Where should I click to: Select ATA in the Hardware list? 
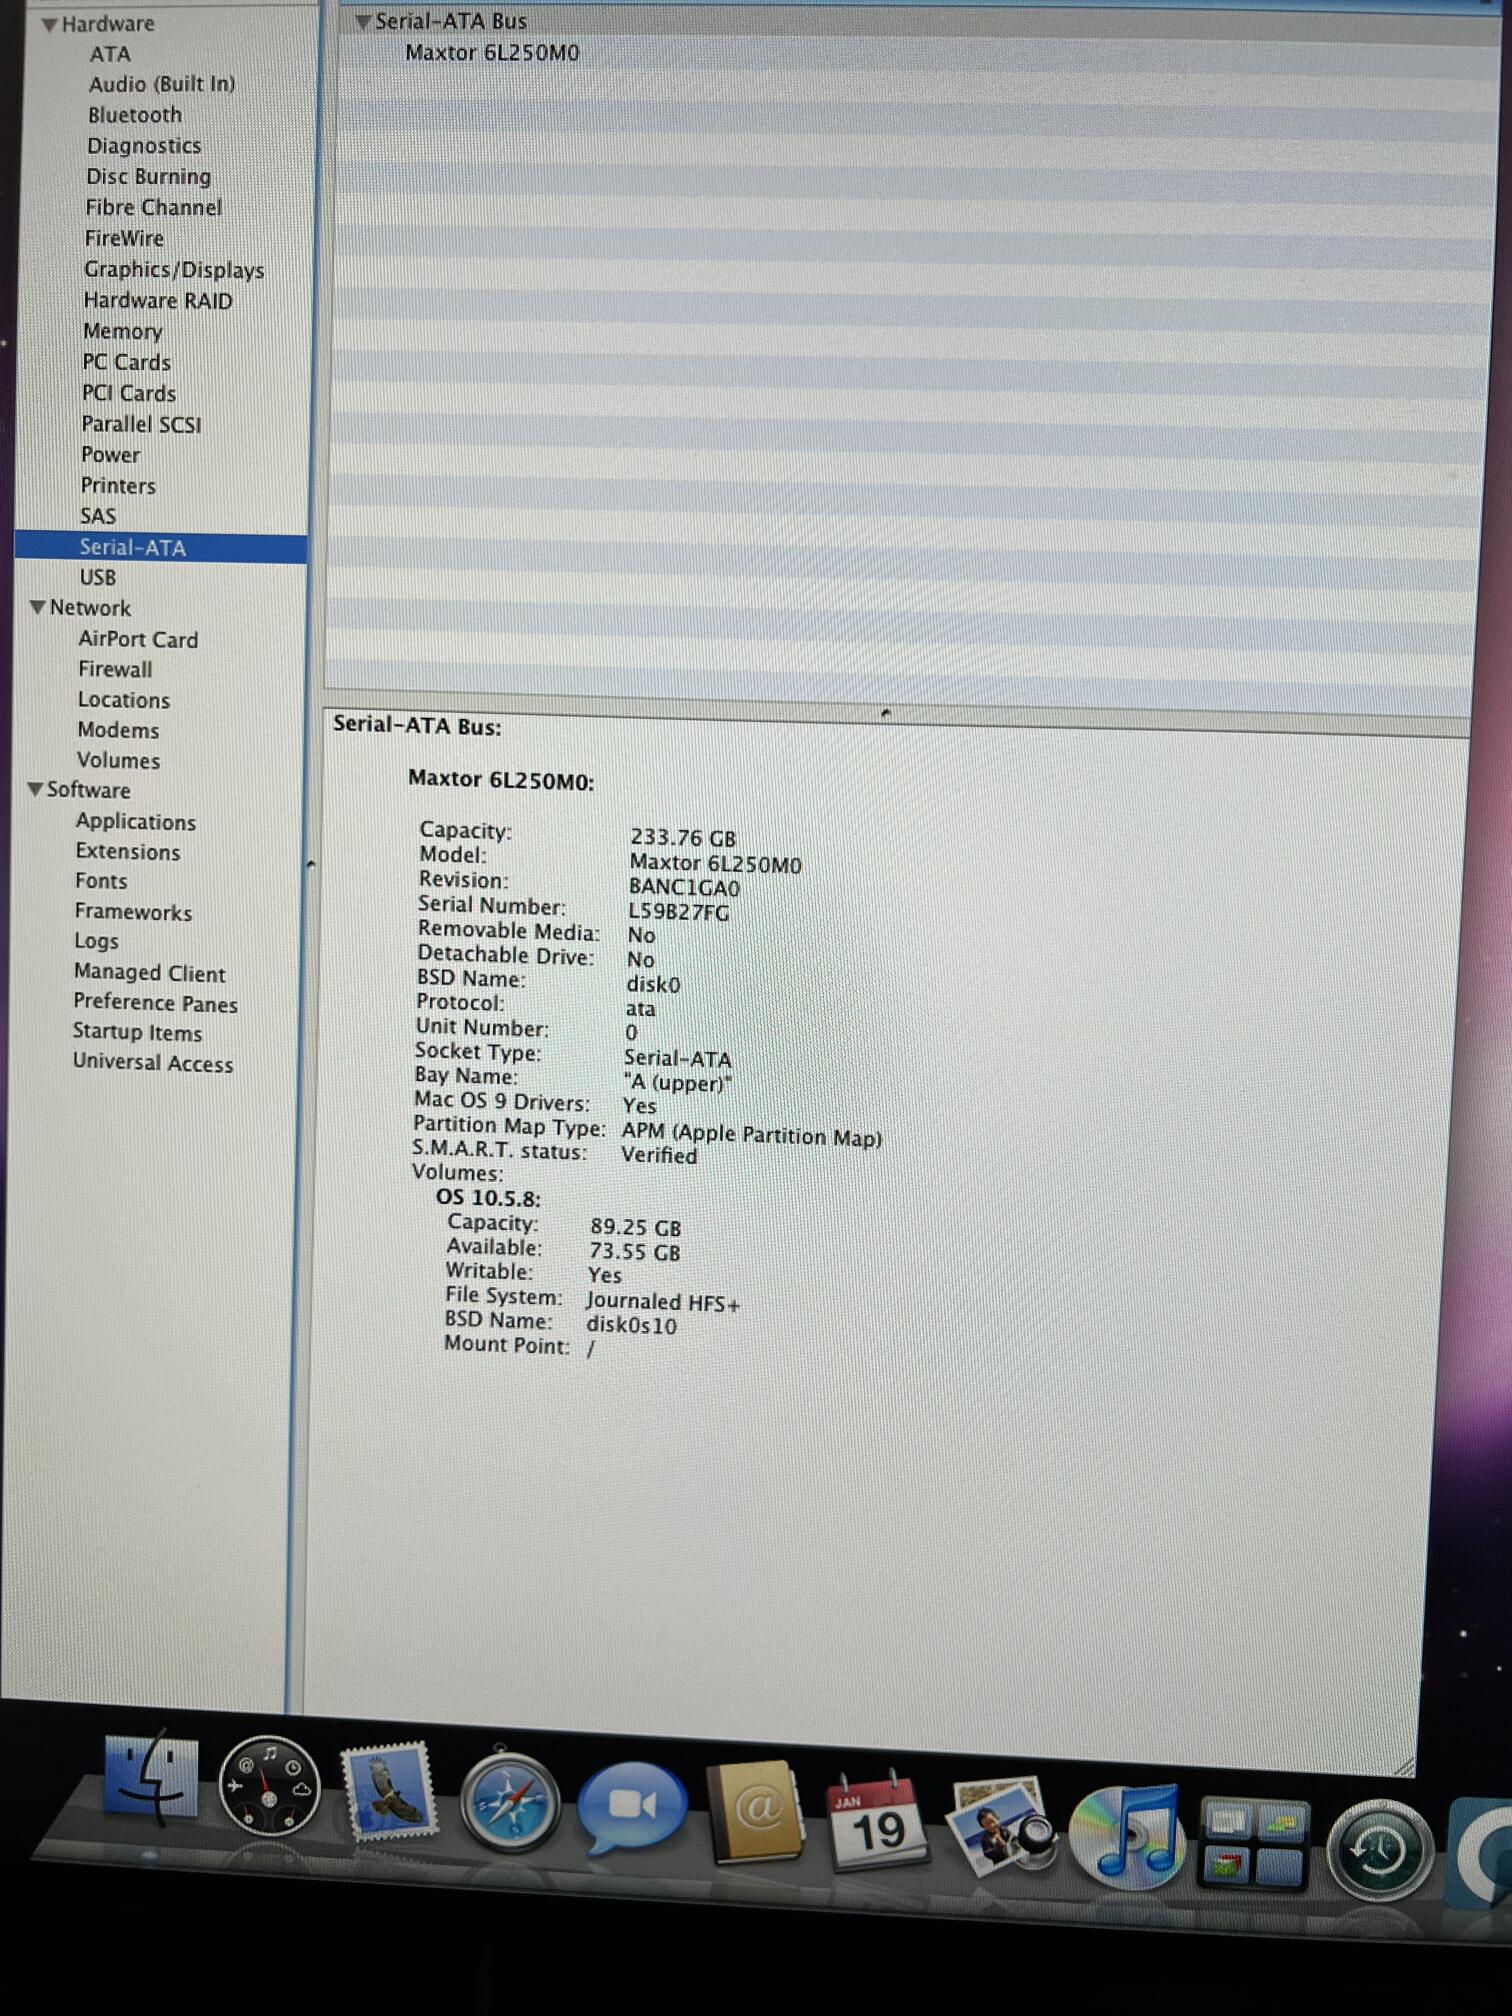(x=110, y=54)
